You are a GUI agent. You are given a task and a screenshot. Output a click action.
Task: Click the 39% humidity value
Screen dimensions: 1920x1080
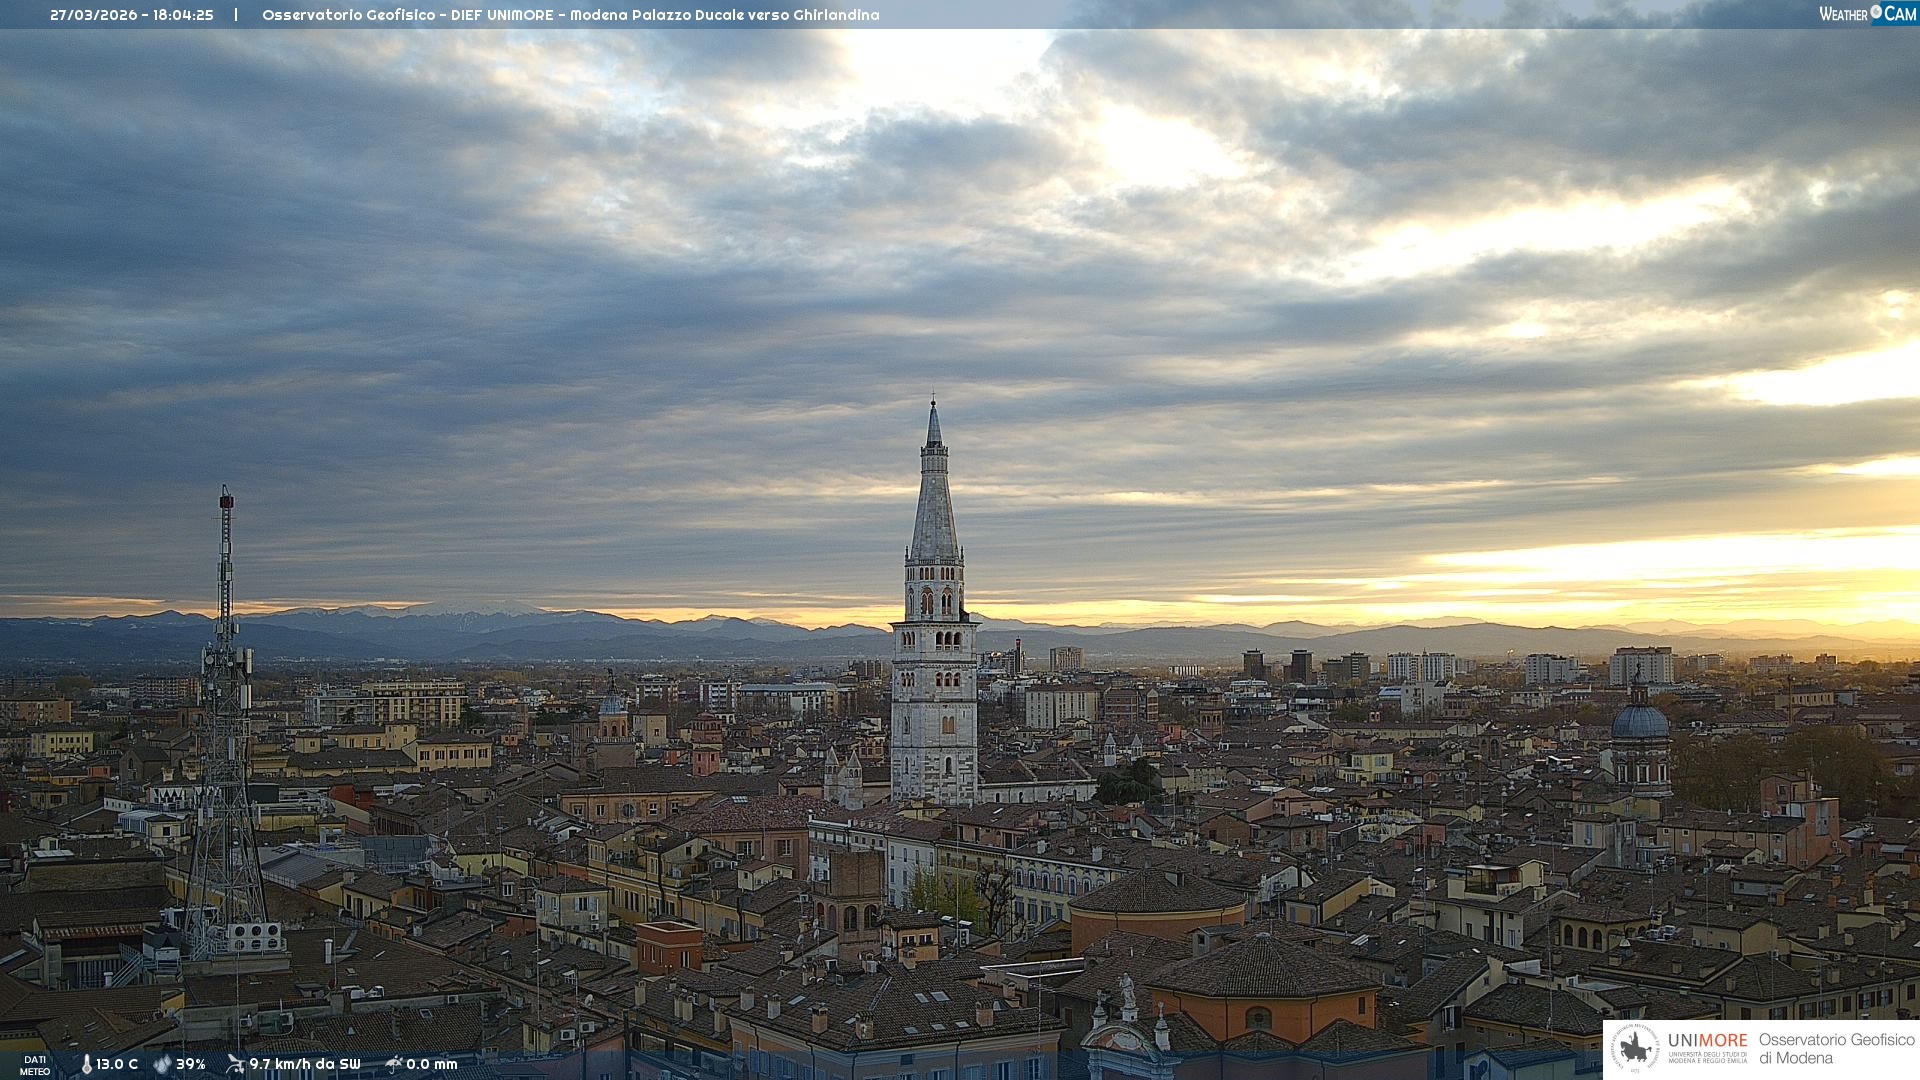click(x=191, y=1064)
